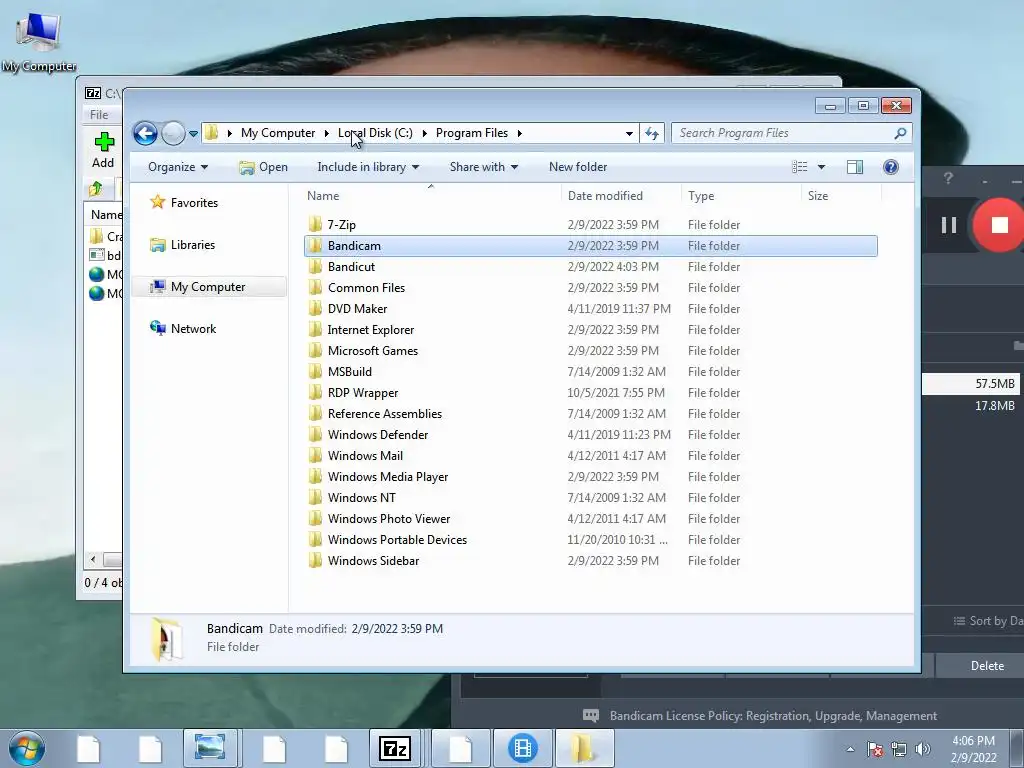Select the DVD Maker folder icon

(315, 308)
